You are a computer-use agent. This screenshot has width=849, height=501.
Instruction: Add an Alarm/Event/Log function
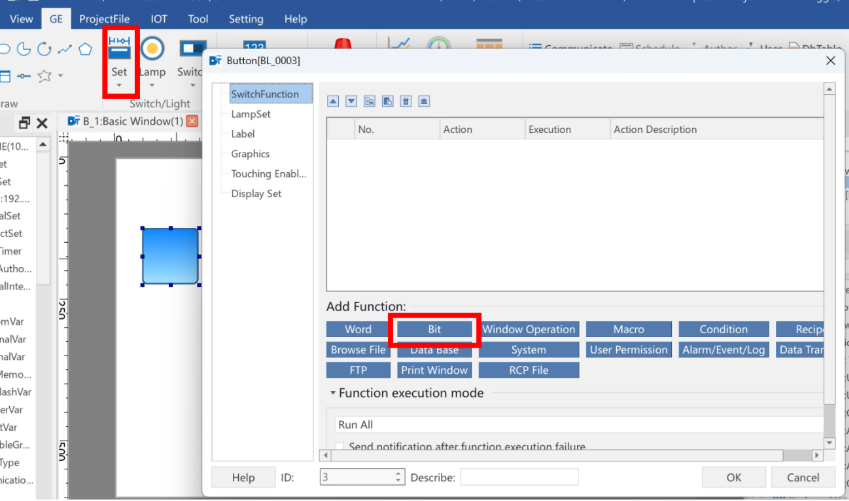(723, 350)
